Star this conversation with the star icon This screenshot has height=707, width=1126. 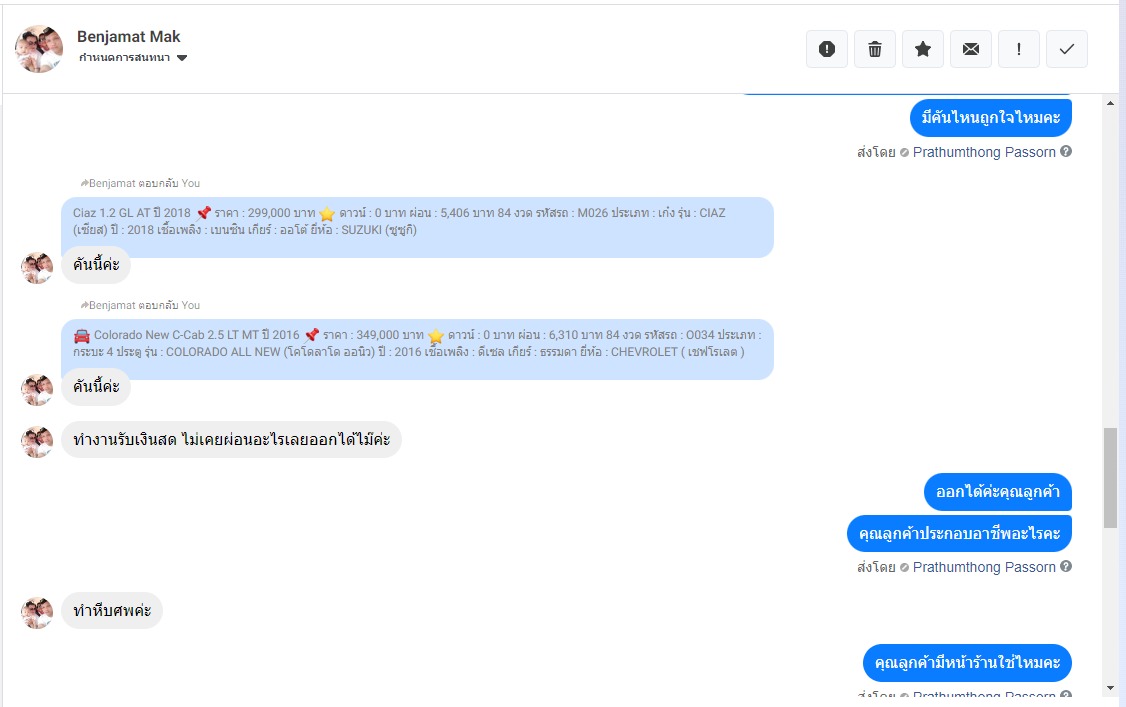tap(923, 49)
